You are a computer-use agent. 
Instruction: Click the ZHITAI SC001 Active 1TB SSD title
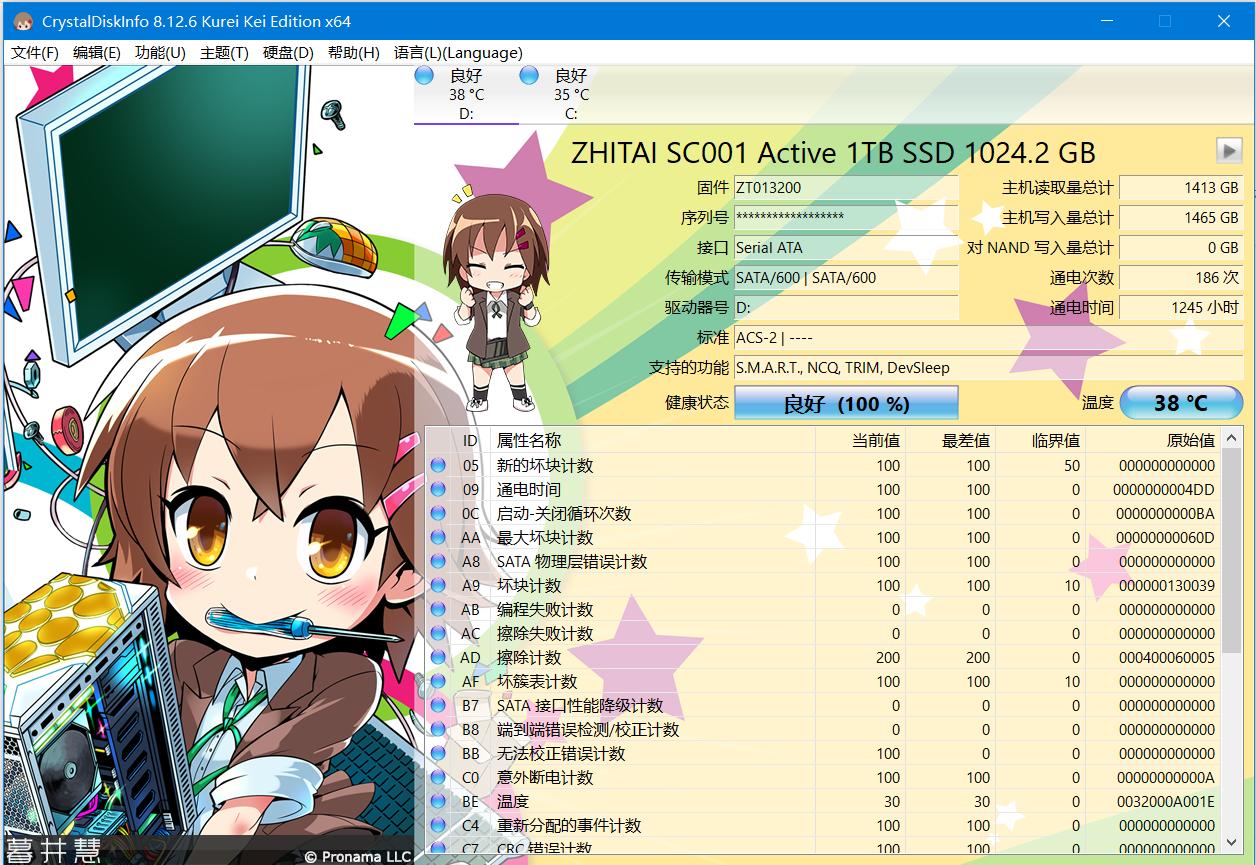point(833,152)
